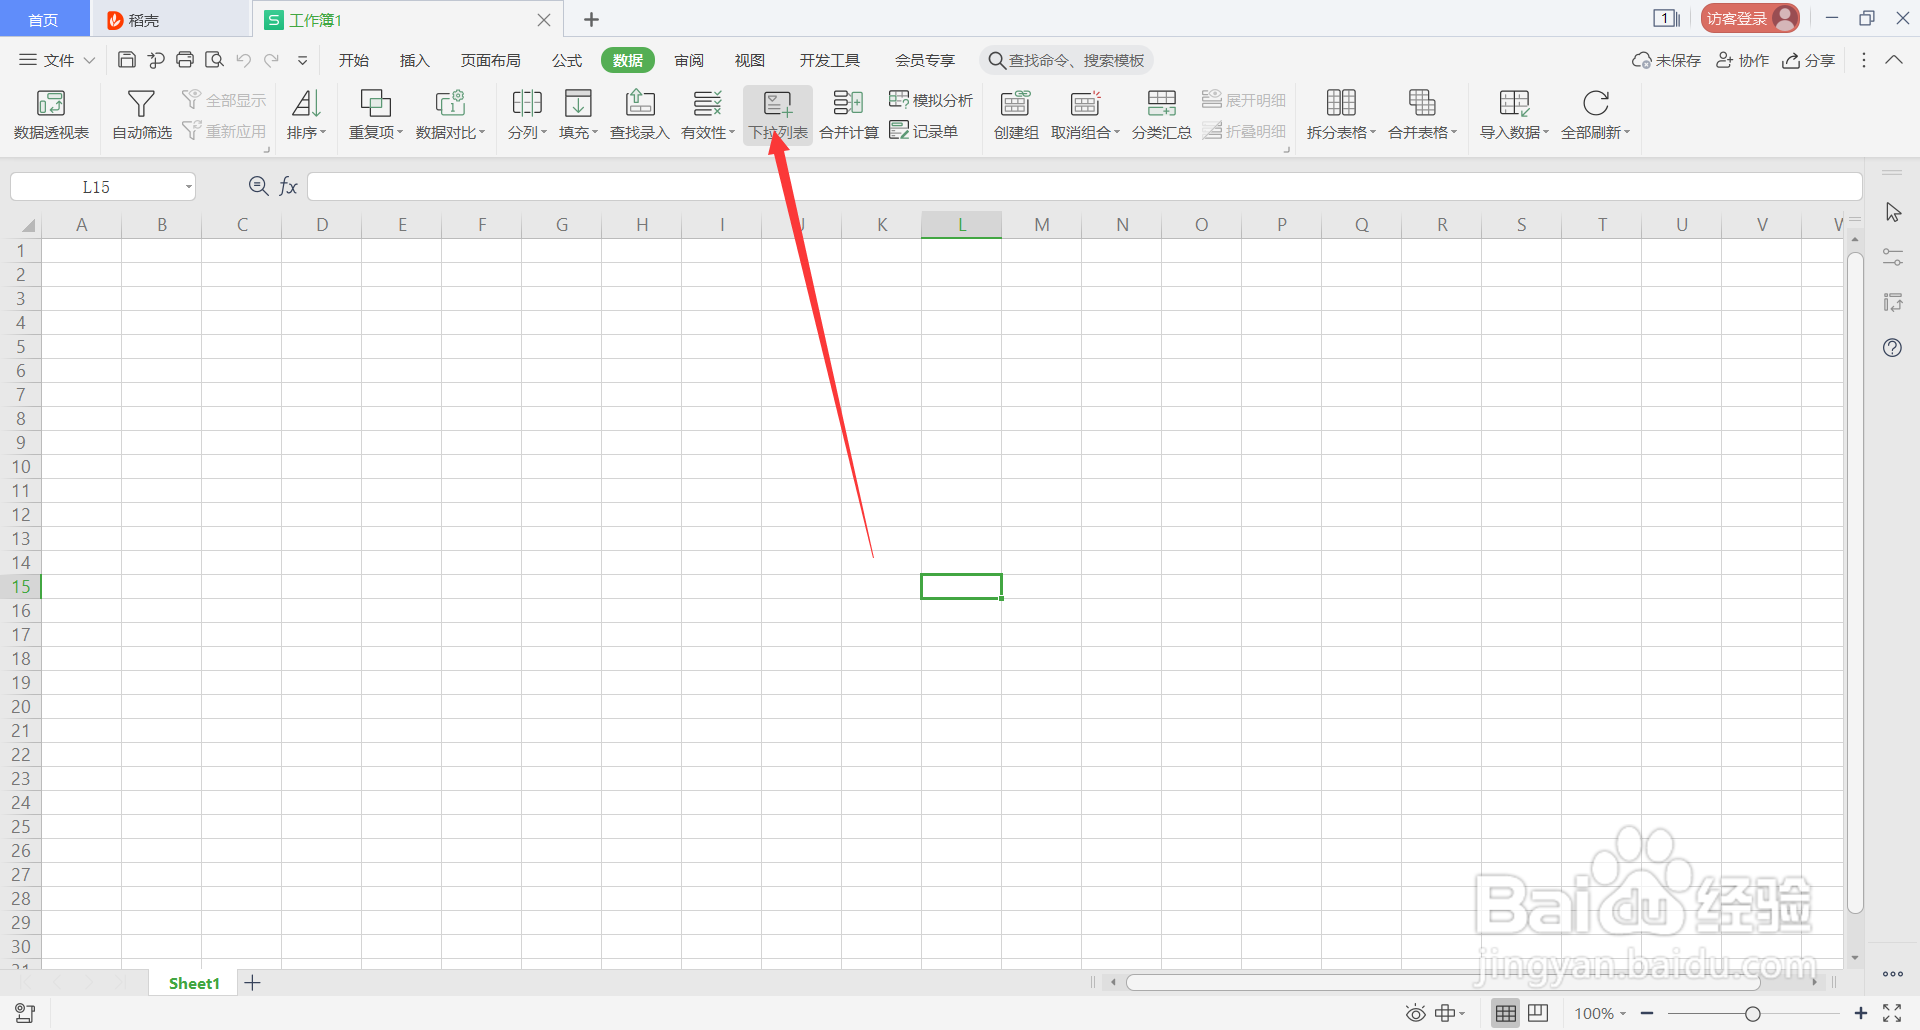Expand quick access toolbar customize arrow

[302, 60]
